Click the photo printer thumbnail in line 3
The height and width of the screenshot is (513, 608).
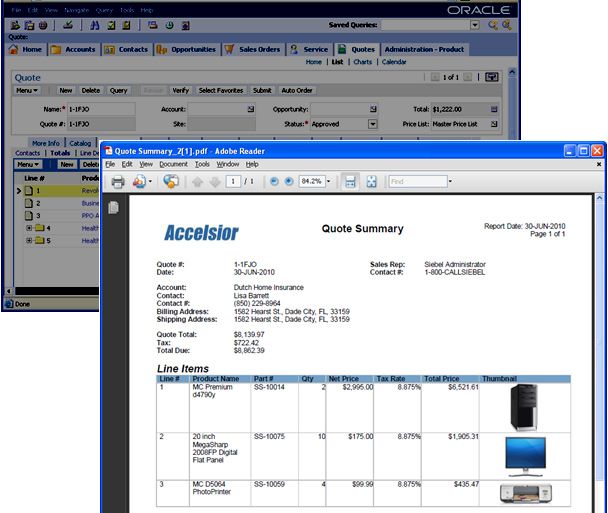pyautogui.click(x=526, y=493)
